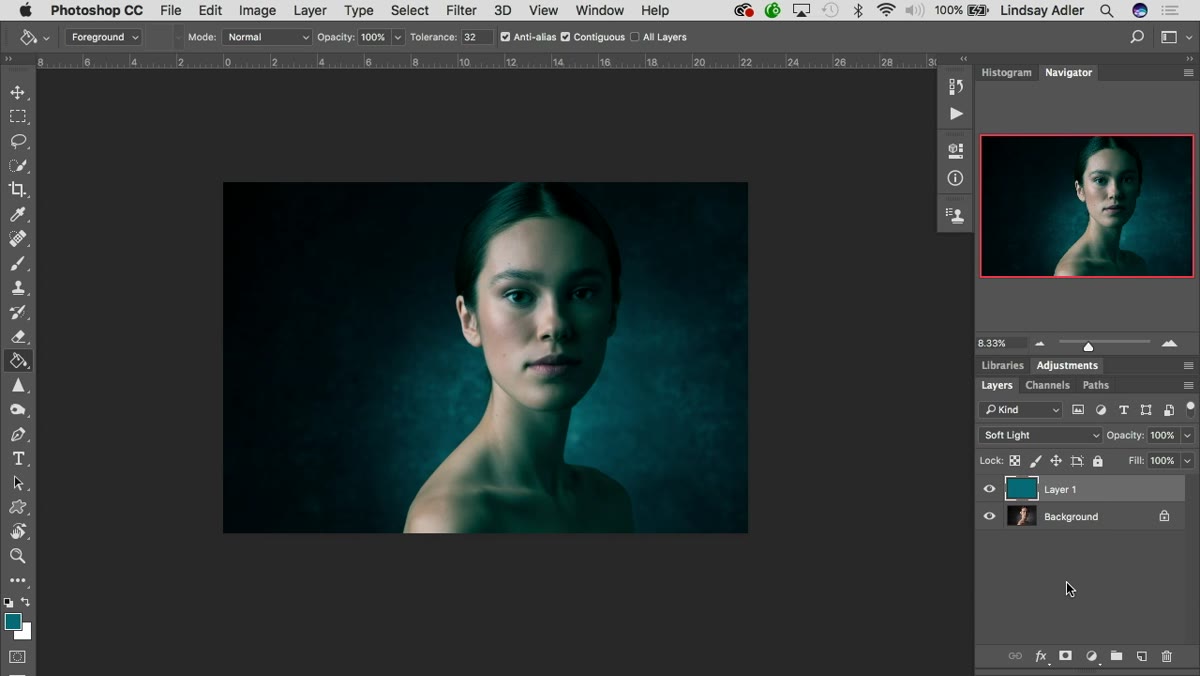Click the foreground color swatch
Viewport: 1200px width, 676px height.
(12, 621)
